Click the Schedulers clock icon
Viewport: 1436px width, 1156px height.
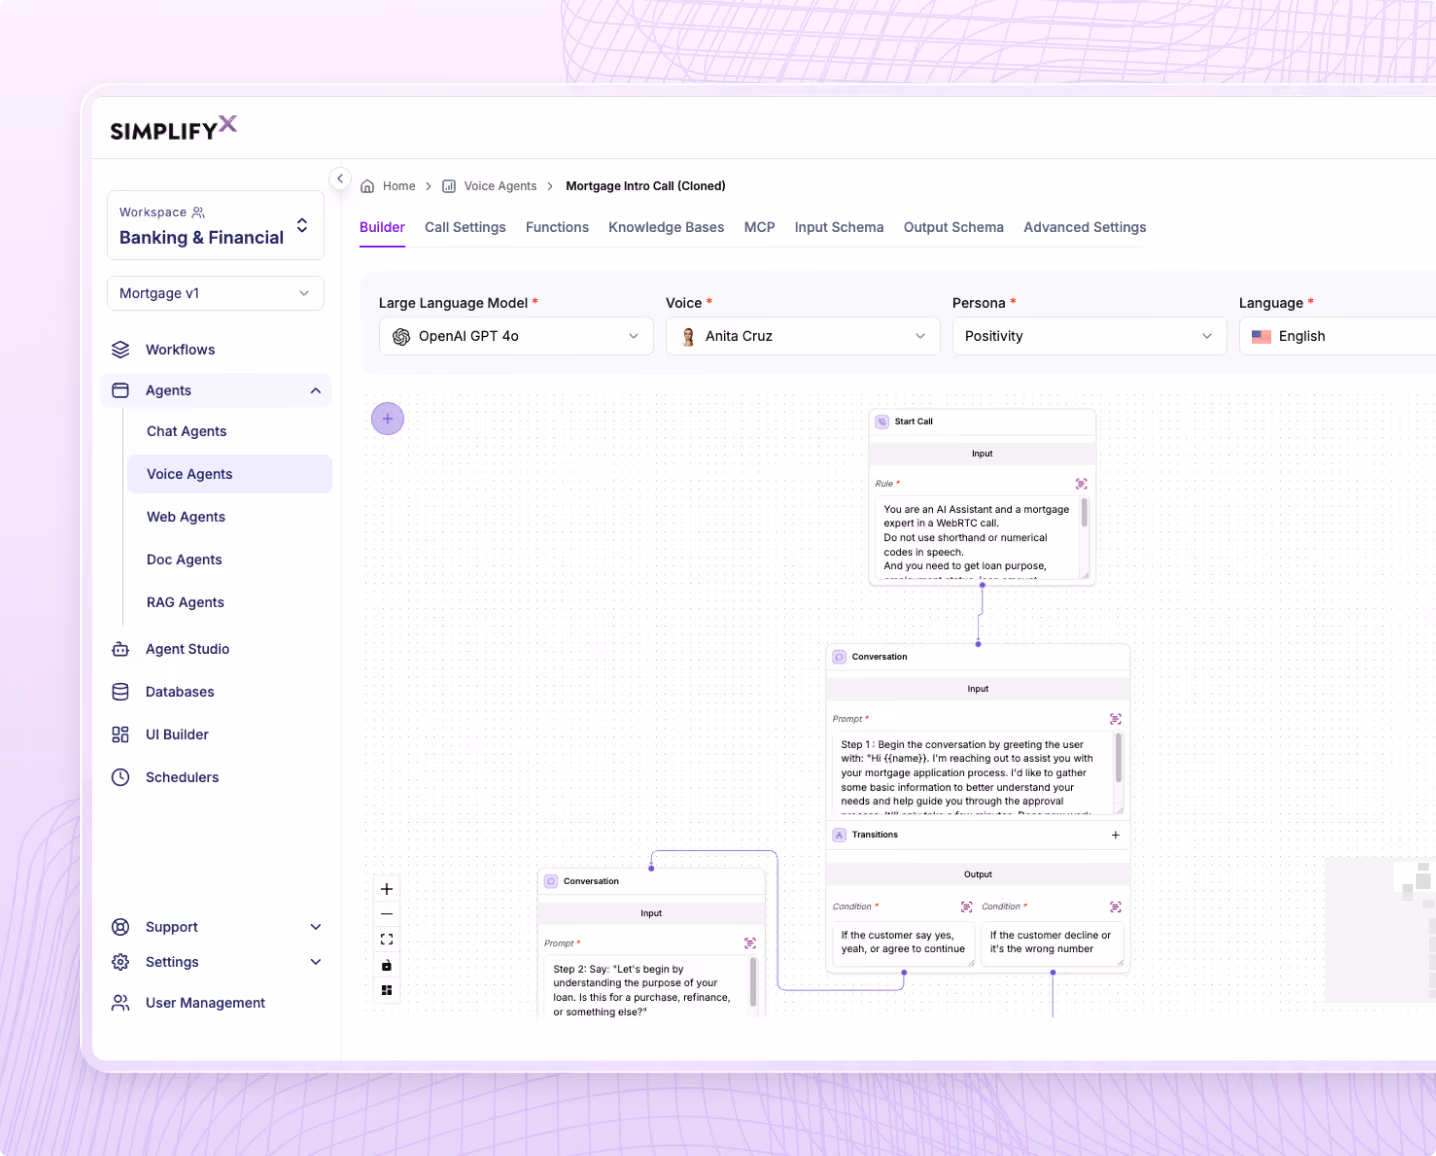(x=120, y=777)
